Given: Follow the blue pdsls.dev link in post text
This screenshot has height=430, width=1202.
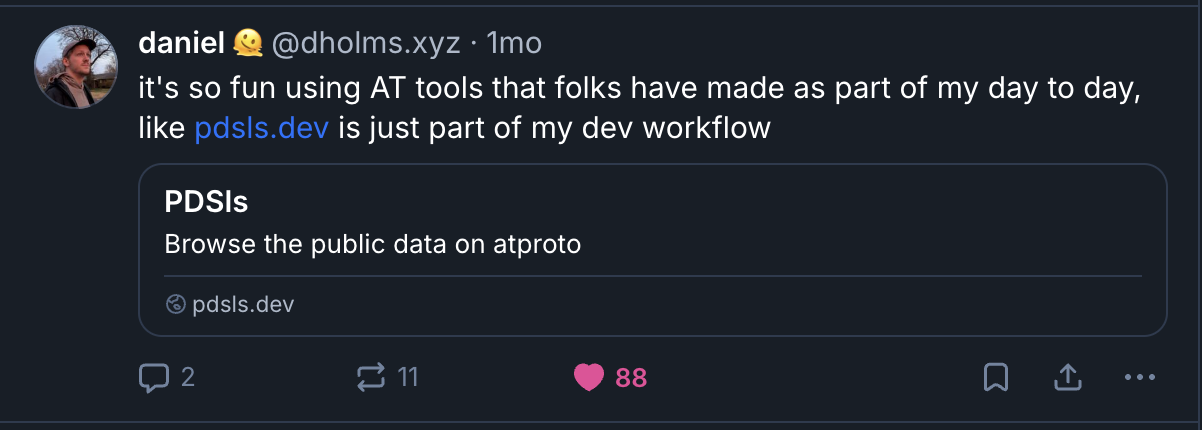Looking at the screenshot, I should tap(262, 129).
